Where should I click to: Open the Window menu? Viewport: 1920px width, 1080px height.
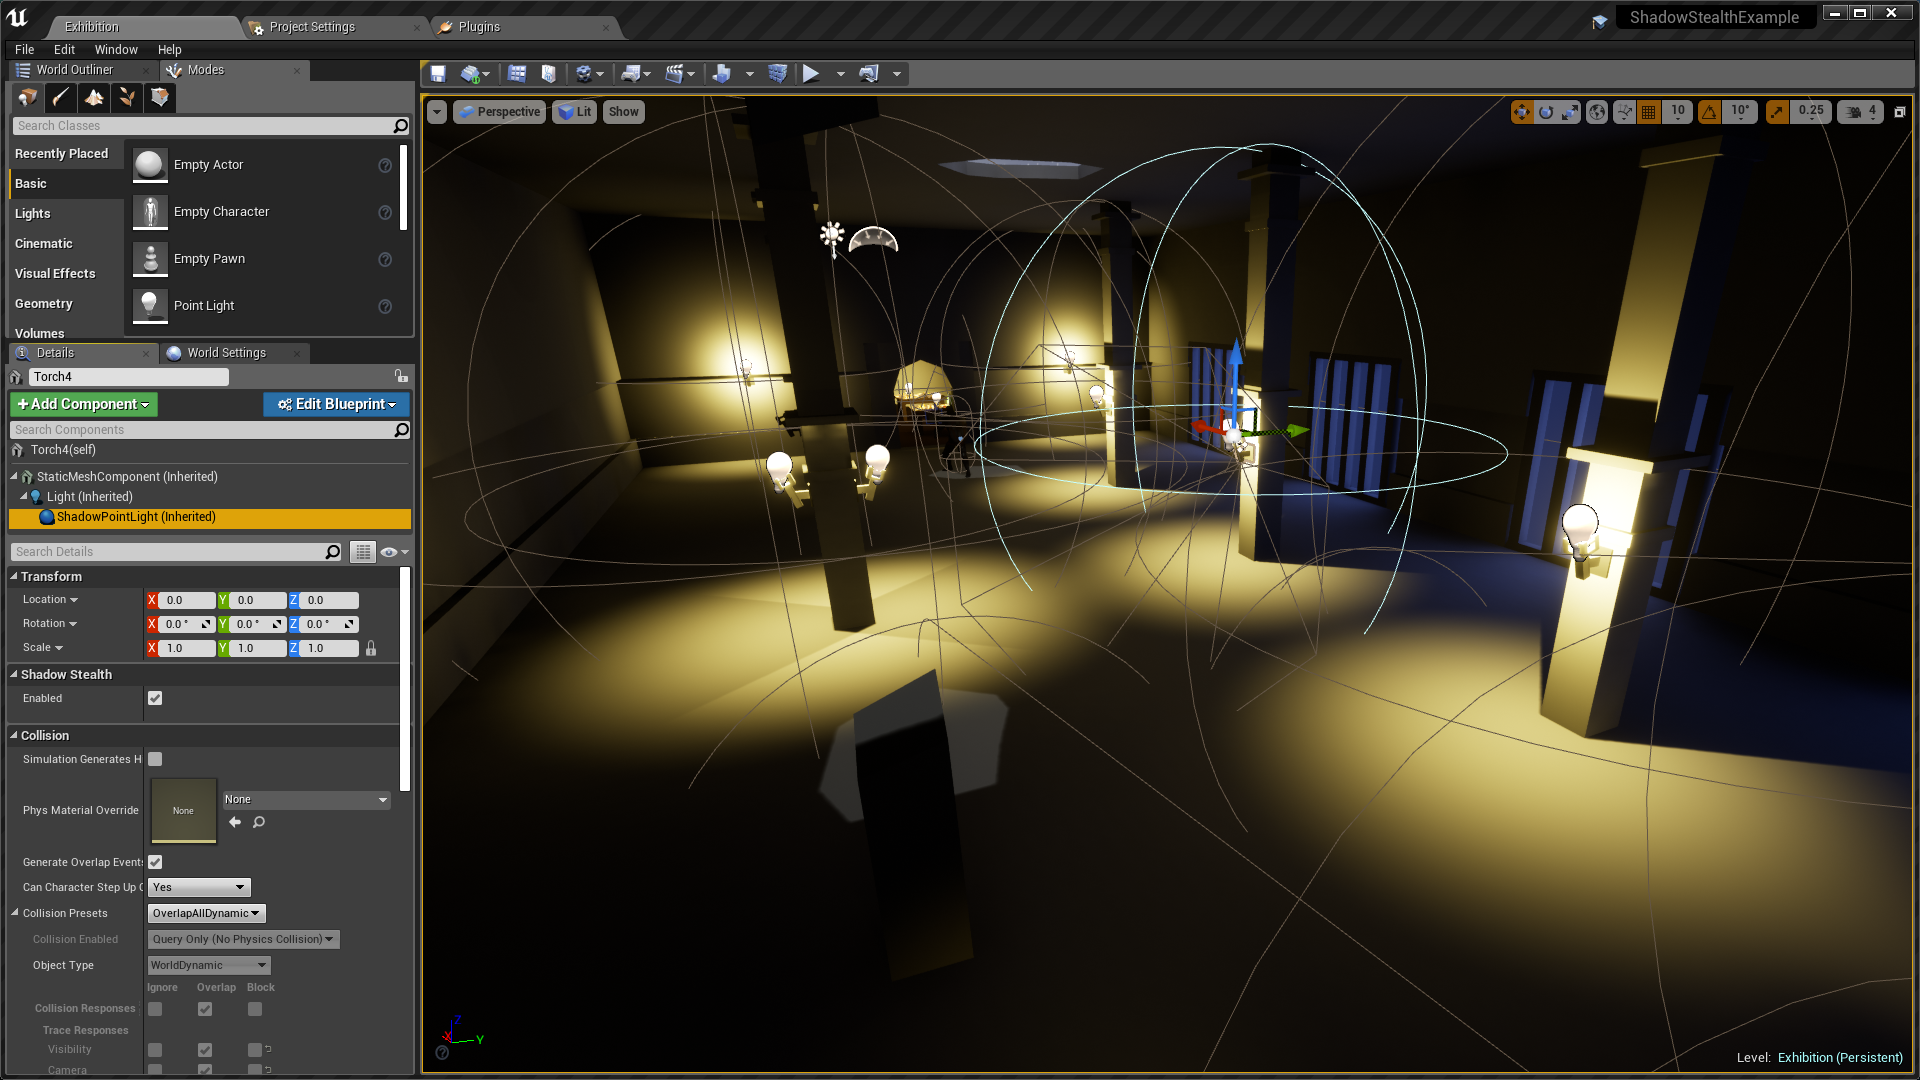[x=116, y=49]
